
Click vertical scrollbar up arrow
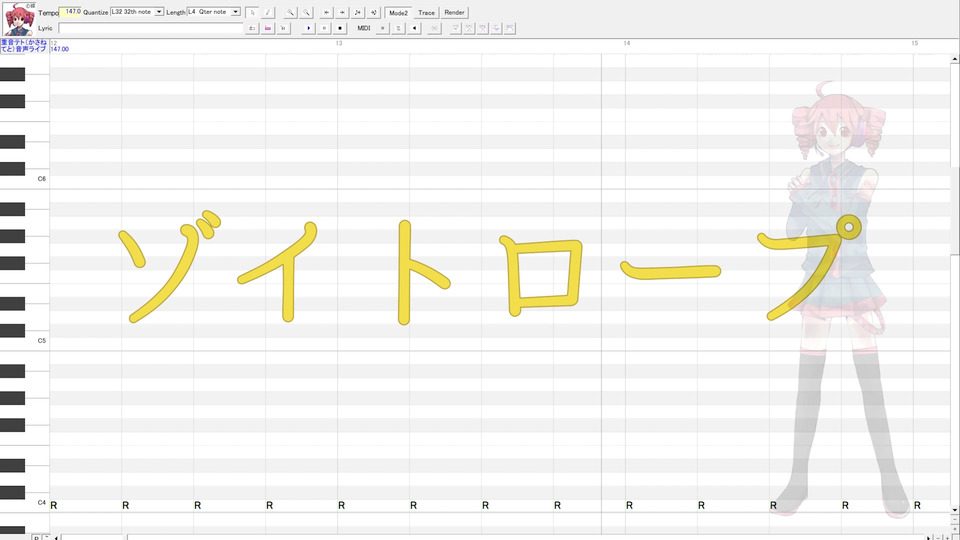(954, 59)
